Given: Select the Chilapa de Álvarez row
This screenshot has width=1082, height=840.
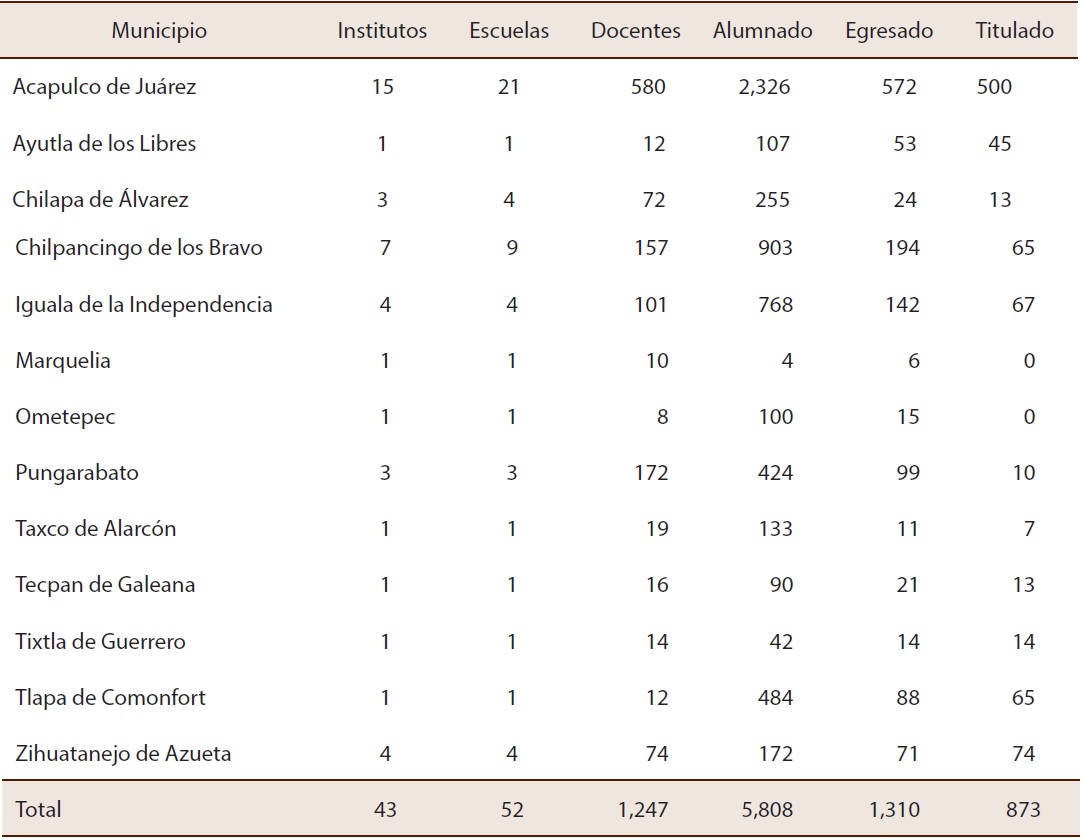Looking at the screenshot, I should coord(98,199).
